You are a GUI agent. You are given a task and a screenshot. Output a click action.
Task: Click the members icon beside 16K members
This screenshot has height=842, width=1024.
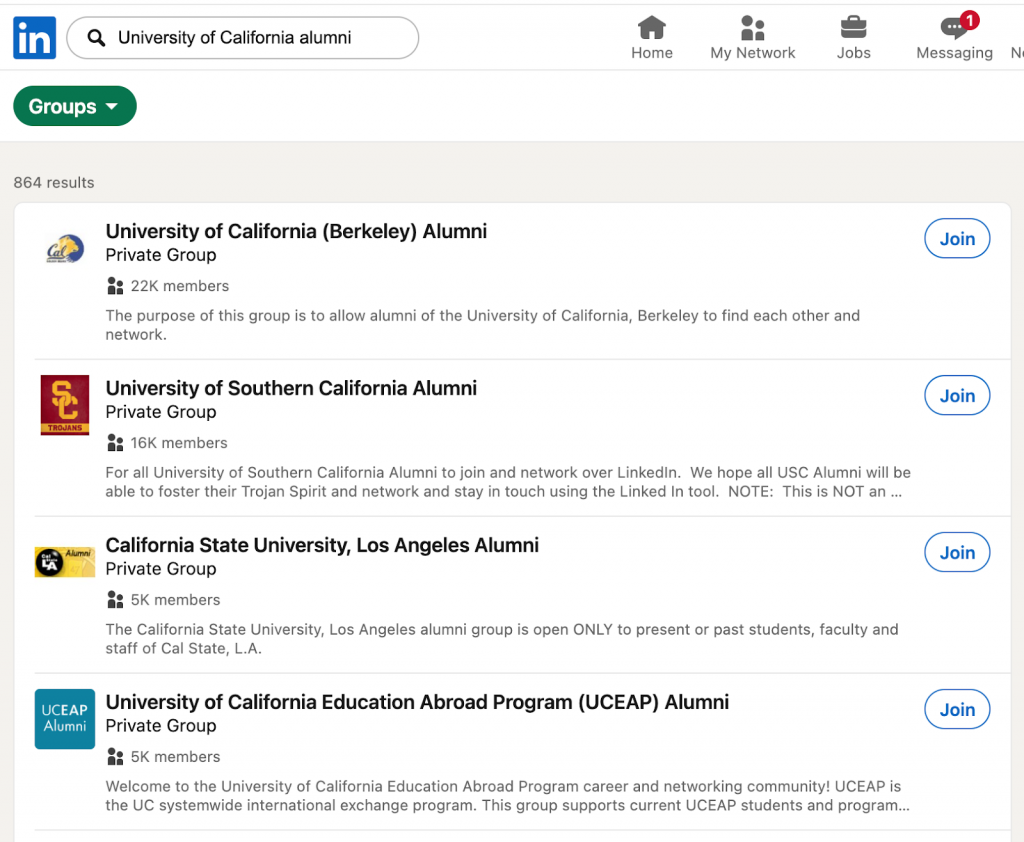[x=115, y=442]
